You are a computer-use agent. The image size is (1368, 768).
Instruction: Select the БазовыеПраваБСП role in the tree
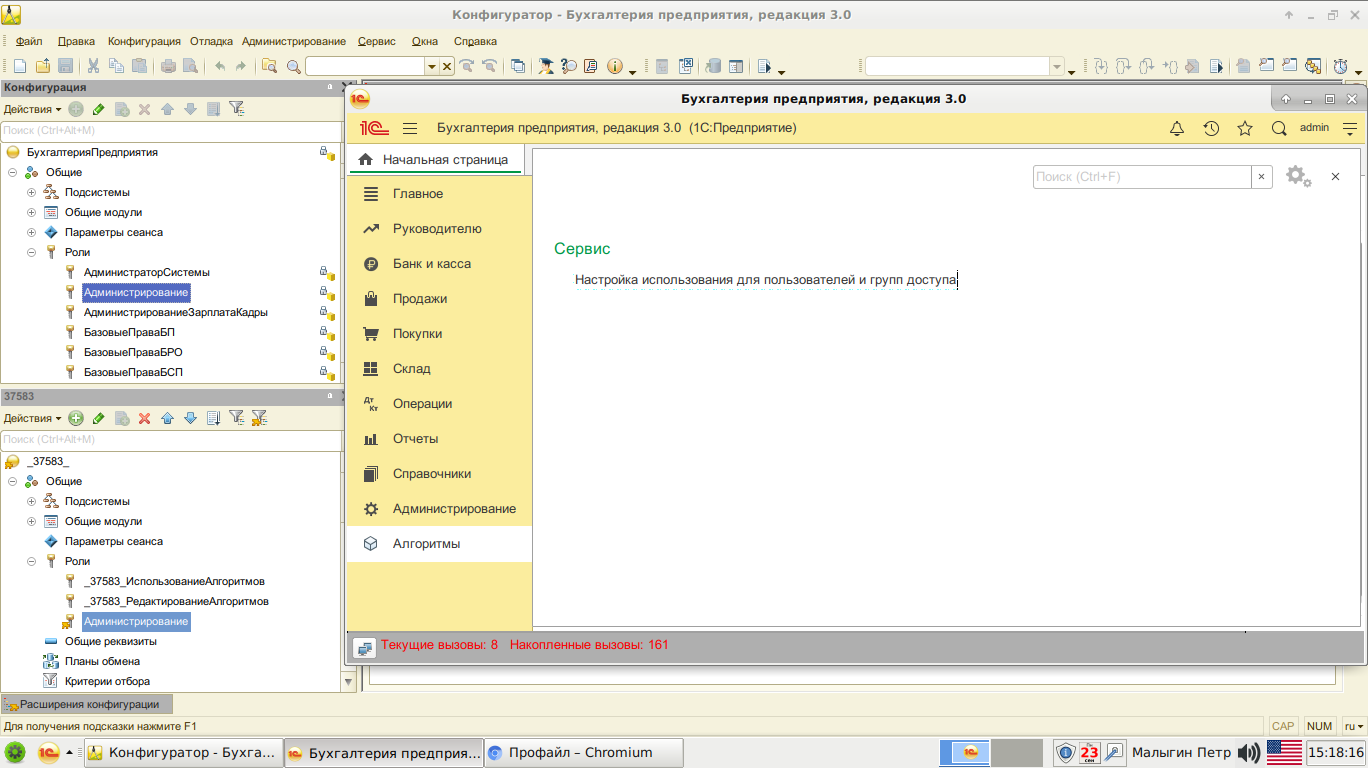(x=133, y=372)
